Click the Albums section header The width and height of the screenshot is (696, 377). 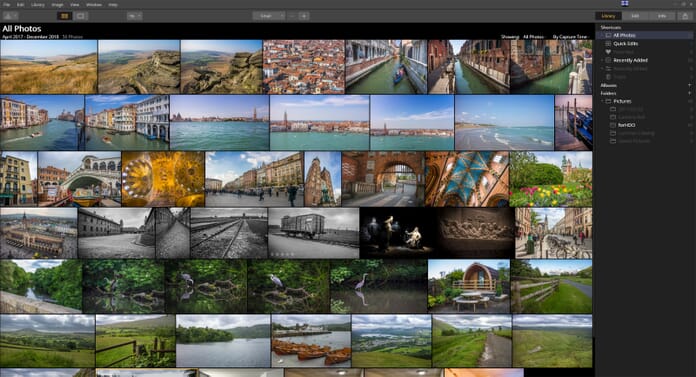pos(608,85)
